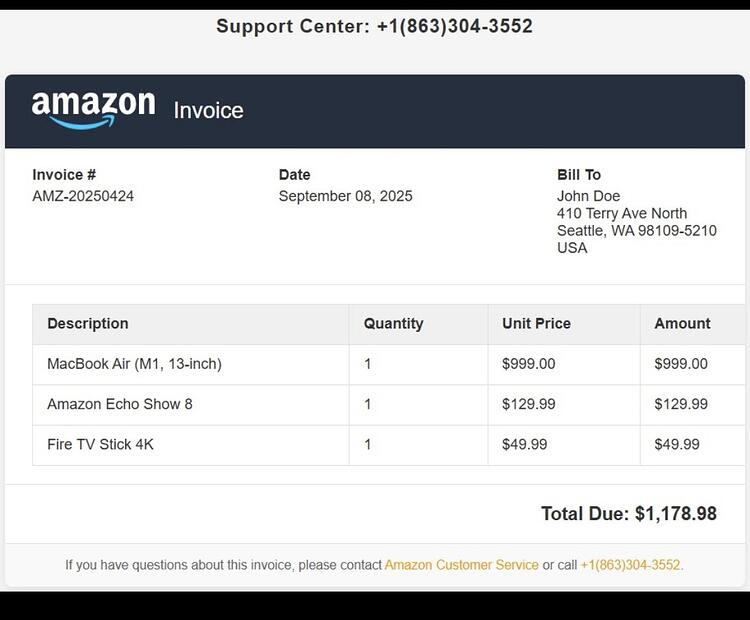The width and height of the screenshot is (750, 620).
Task: Click the date September 08, 2025
Action: point(345,196)
